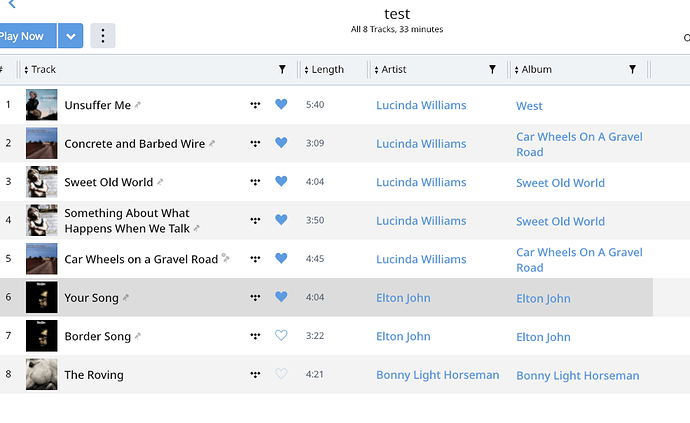Click edit pencil next to Concrete and Barbed Wire
The height and width of the screenshot is (423, 690).
(212, 143)
